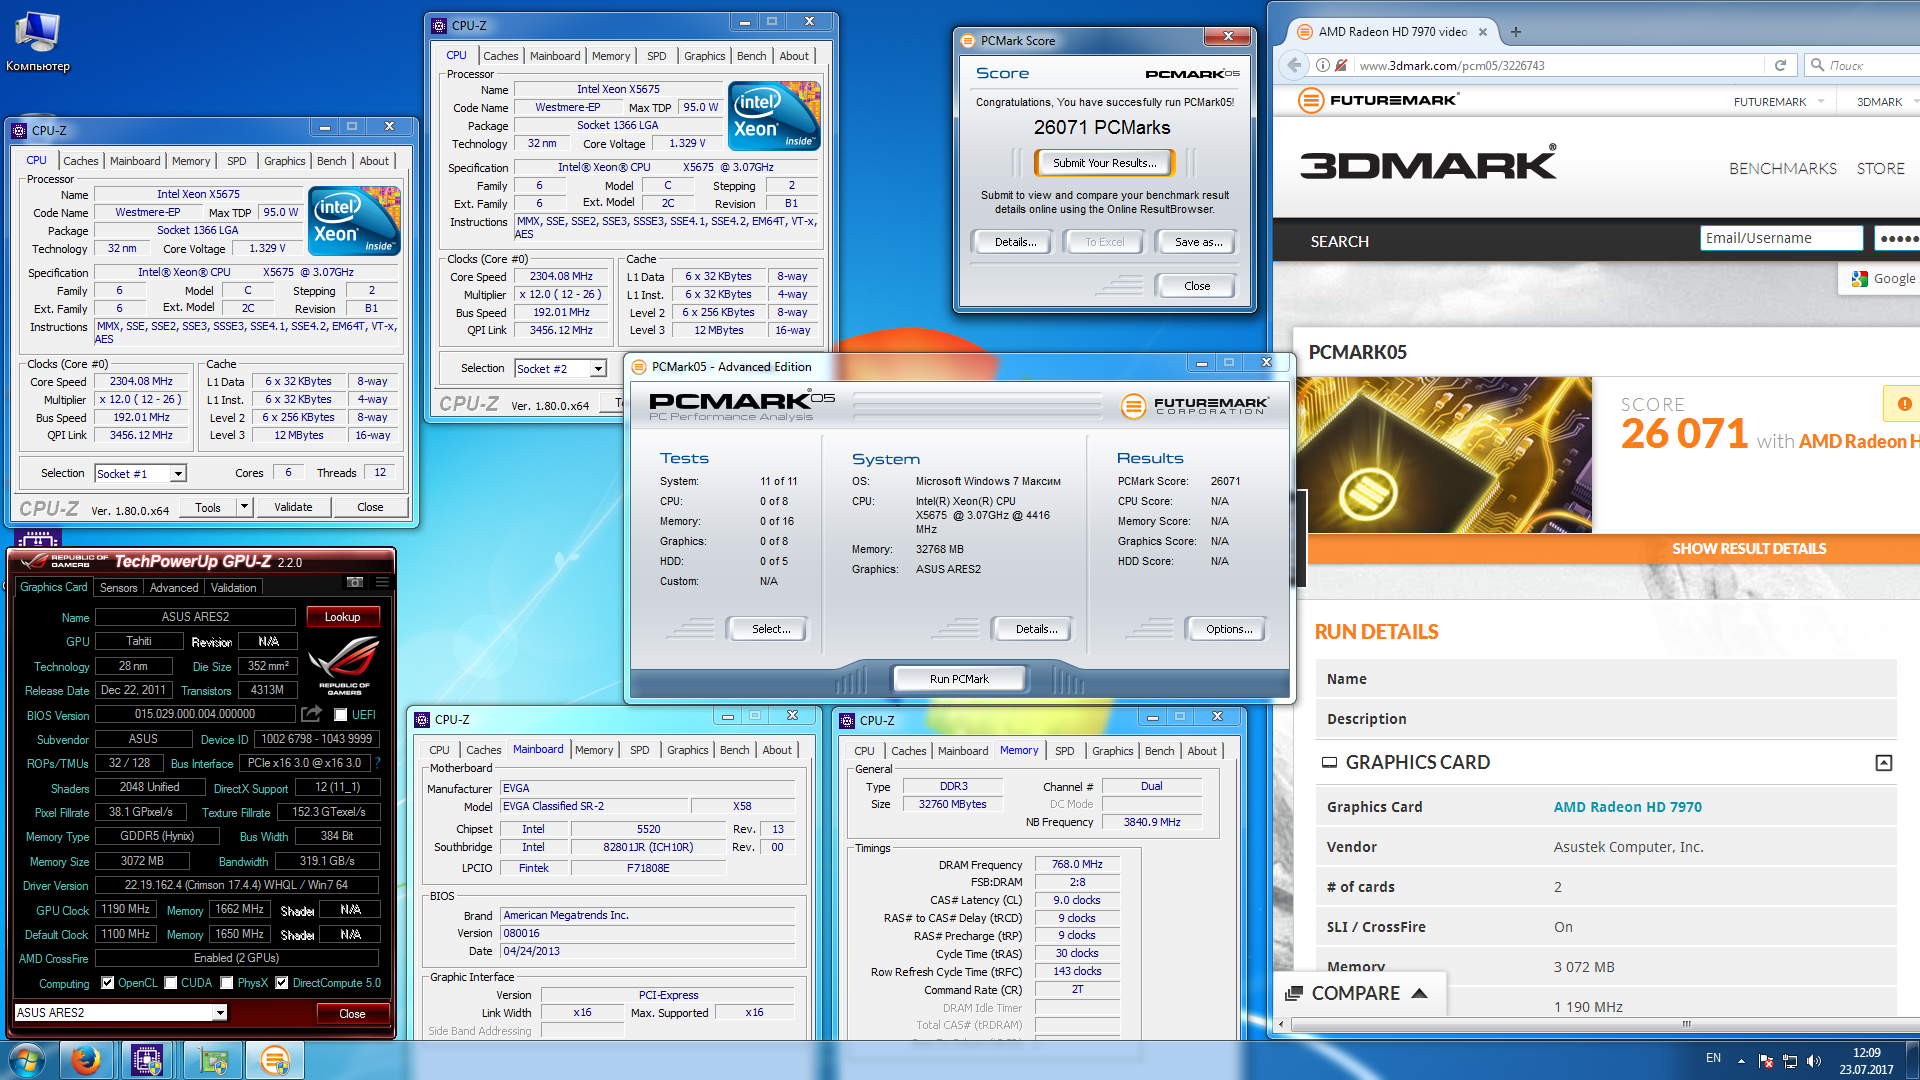Click Bus Interface question mark in GPU-Z
This screenshot has width=1920, height=1080.
pos(378,763)
